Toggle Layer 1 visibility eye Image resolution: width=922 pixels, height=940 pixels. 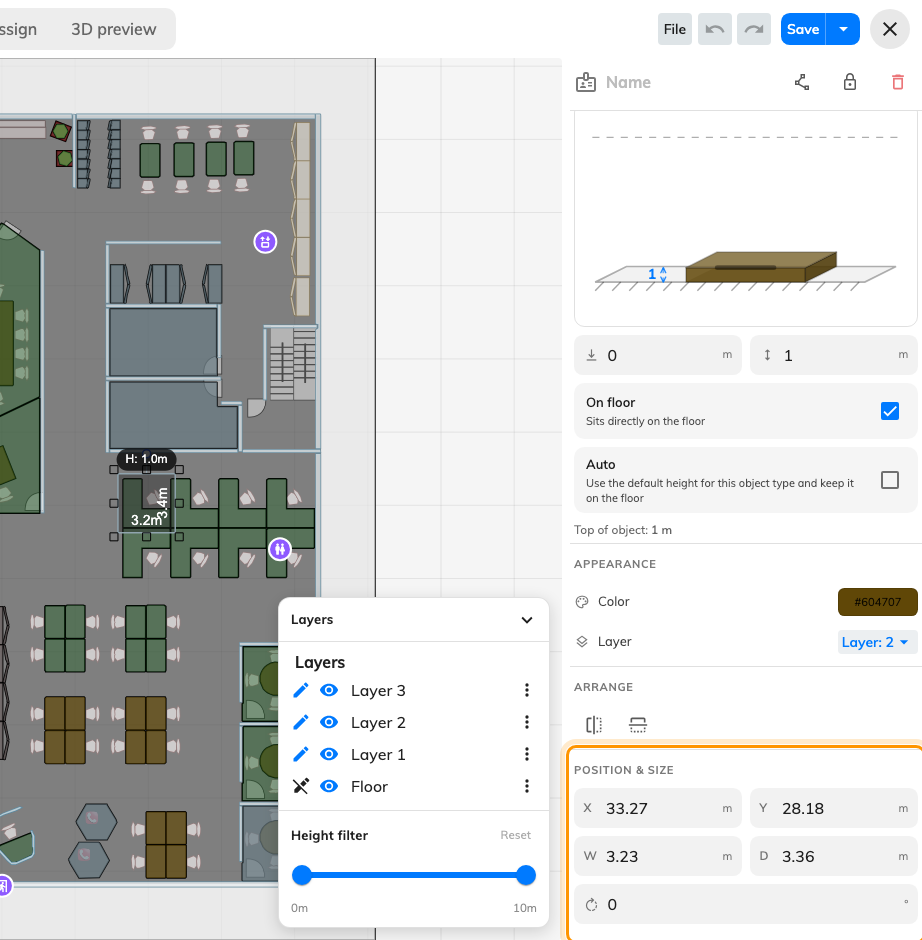pos(329,754)
